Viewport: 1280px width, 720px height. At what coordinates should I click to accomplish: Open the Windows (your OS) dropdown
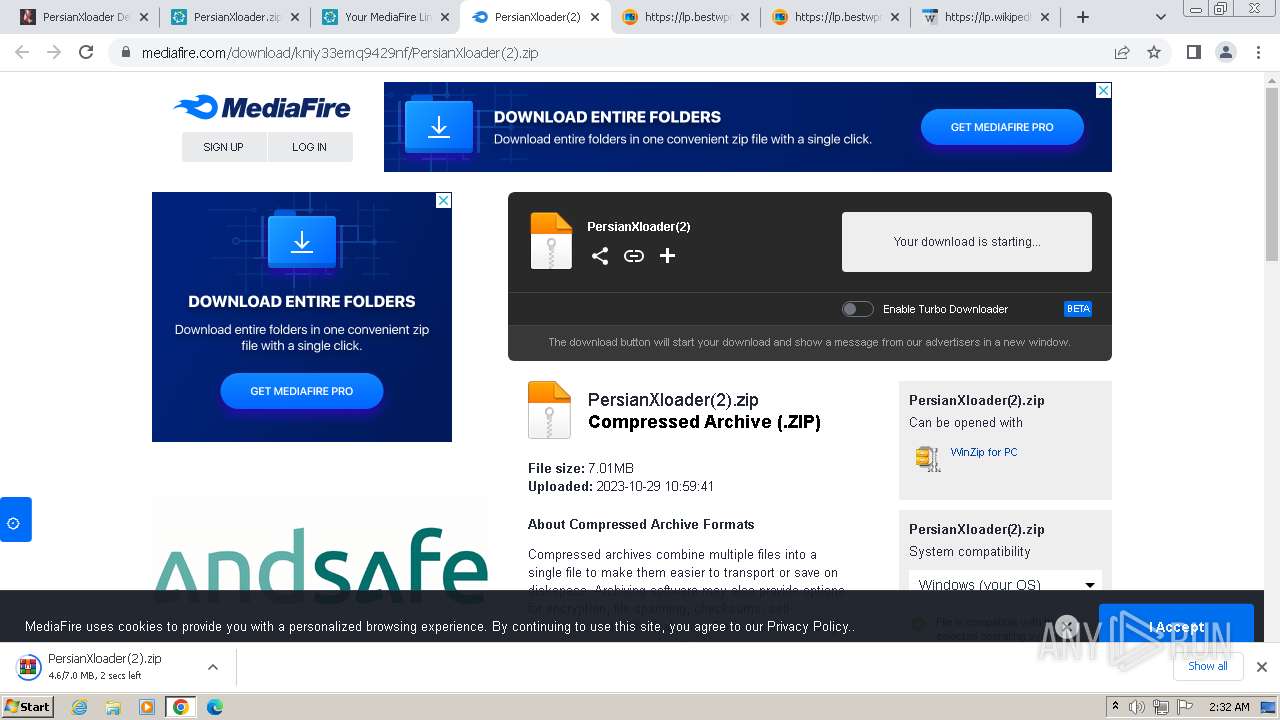pos(1005,584)
